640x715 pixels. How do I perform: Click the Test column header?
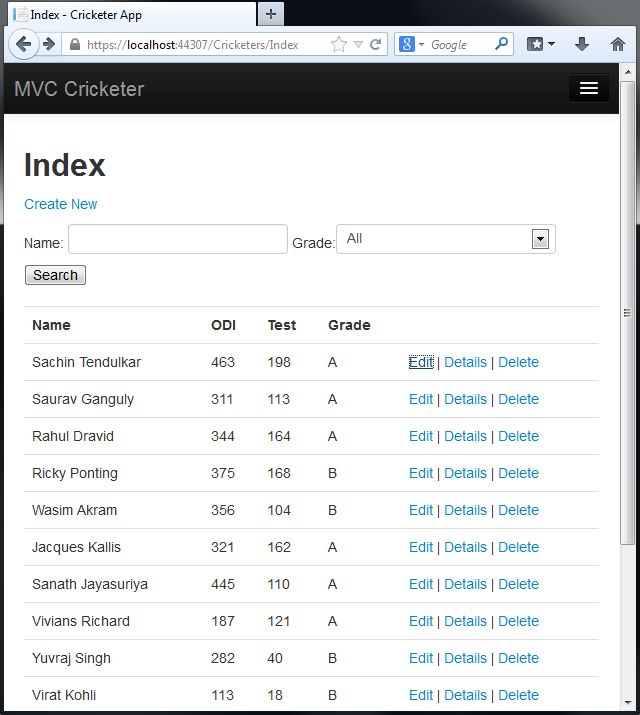(x=282, y=325)
